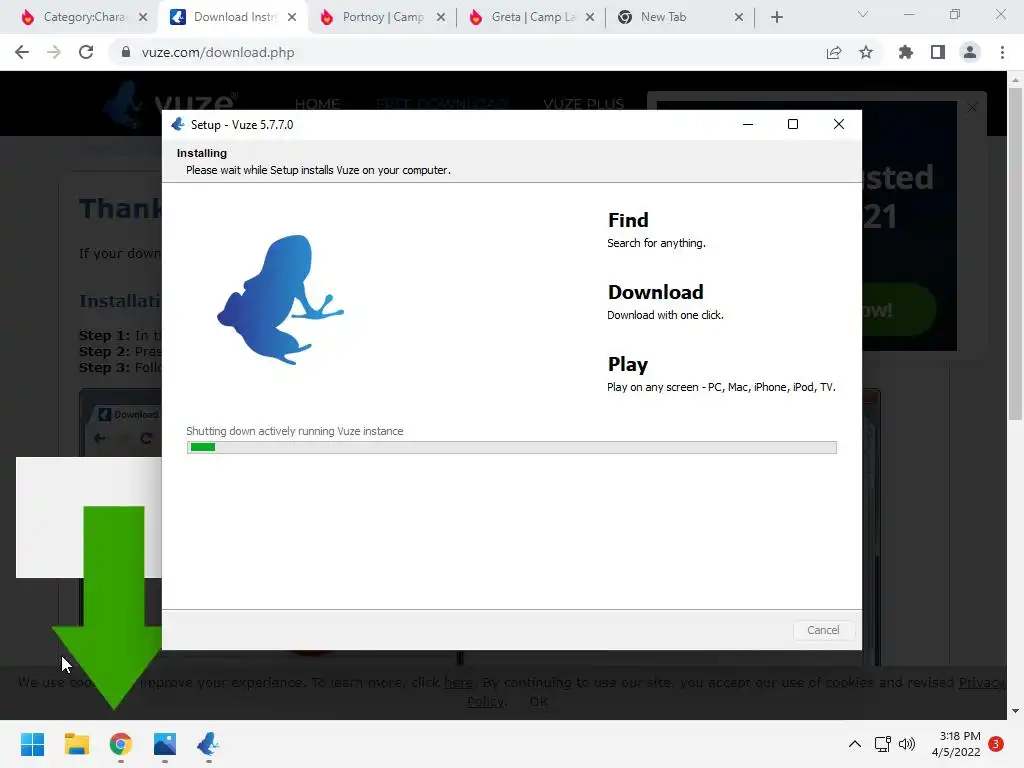Open the VUZE PLUS menu on website
Screen dimensions: 1024x768
point(584,104)
